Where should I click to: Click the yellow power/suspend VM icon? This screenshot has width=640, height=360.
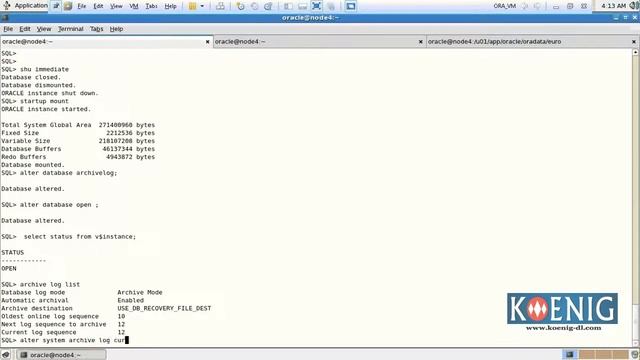[x=192, y=6]
